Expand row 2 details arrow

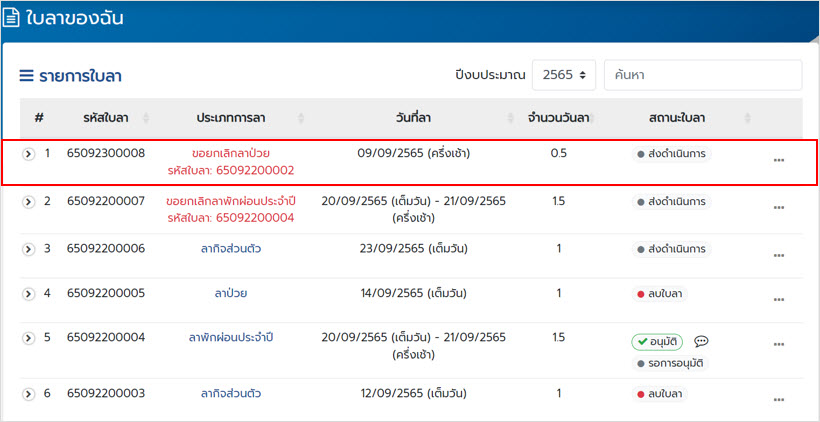[x=29, y=202]
